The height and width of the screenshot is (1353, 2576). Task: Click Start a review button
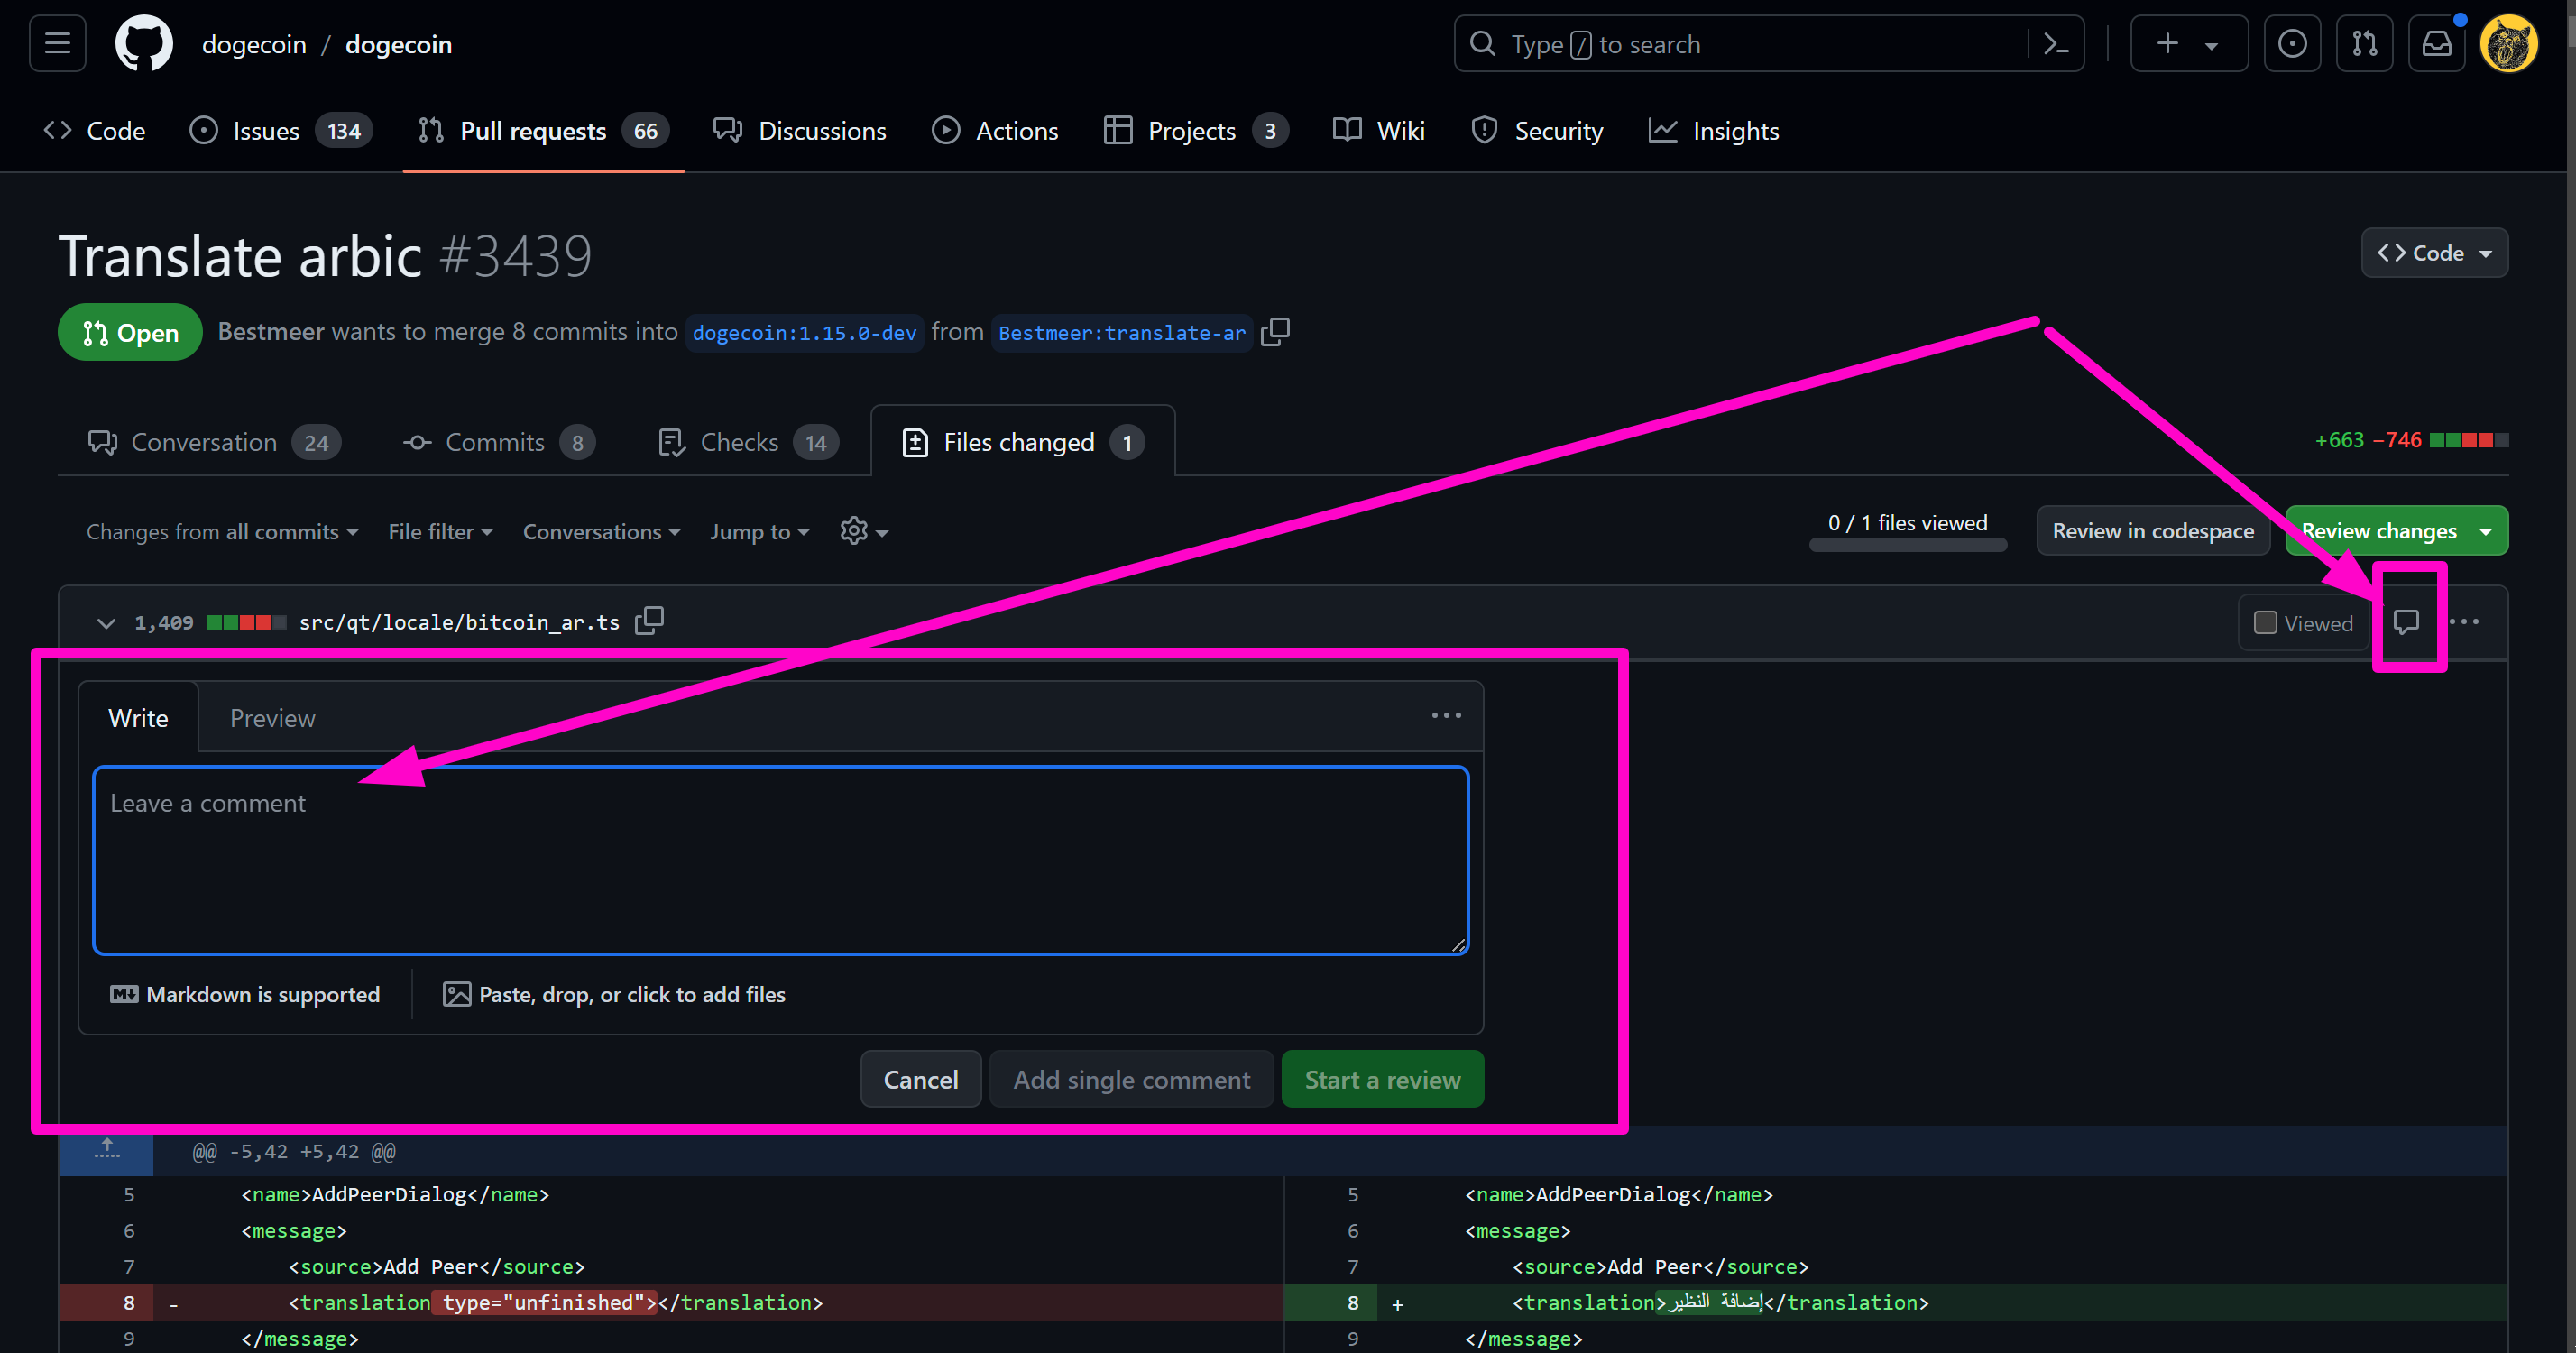click(1382, 1079)
